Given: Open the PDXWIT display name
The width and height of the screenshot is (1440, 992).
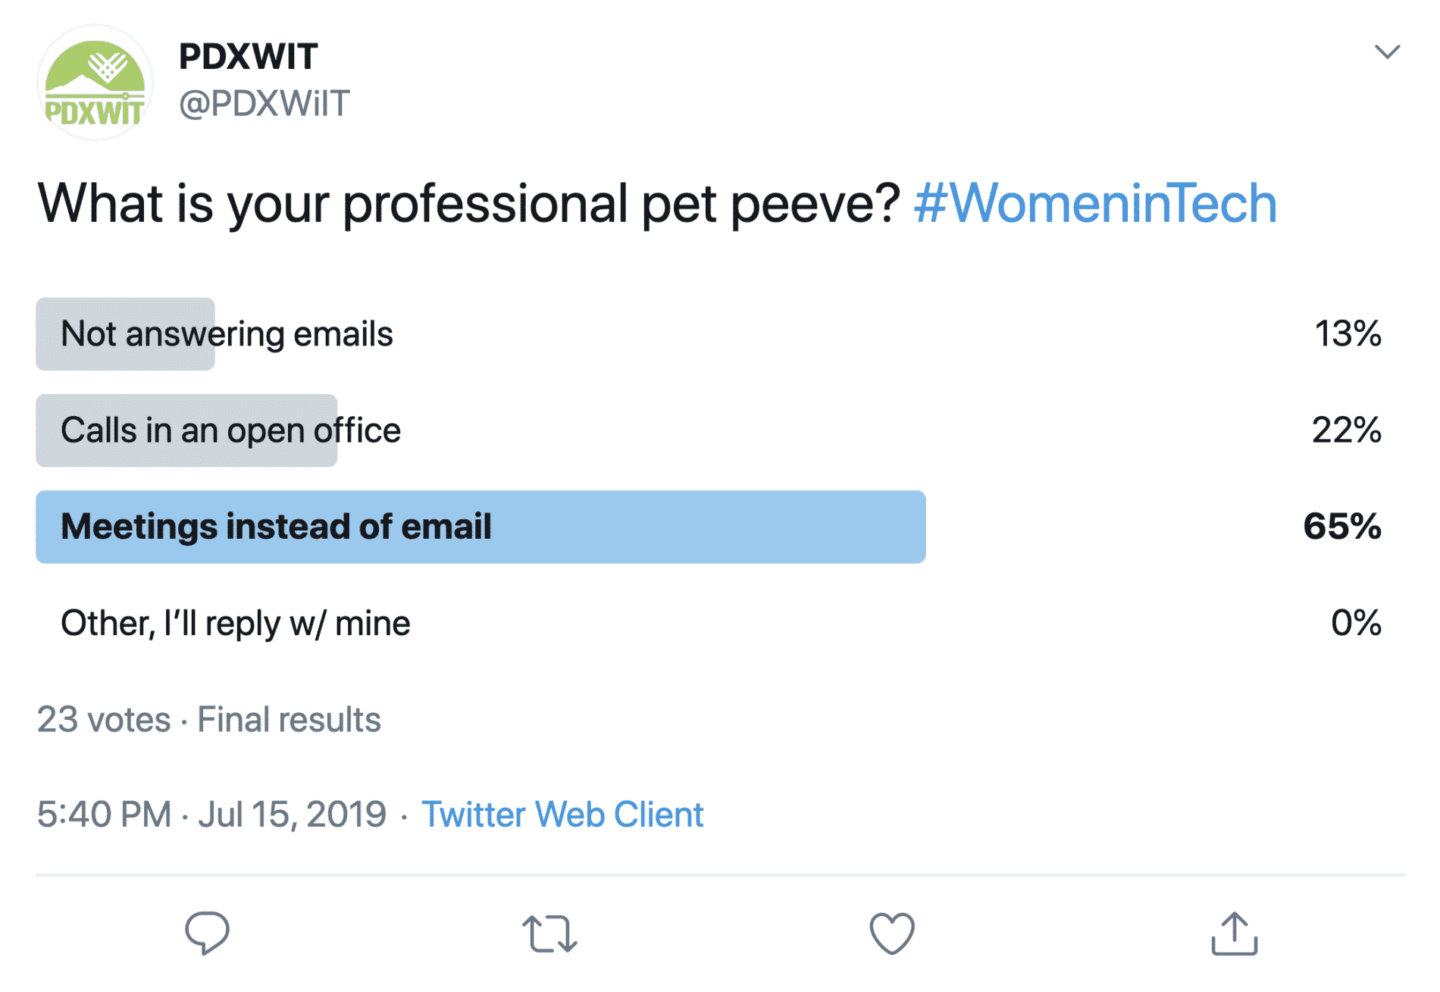Looking at the screenshot, I should pos(248,57).
